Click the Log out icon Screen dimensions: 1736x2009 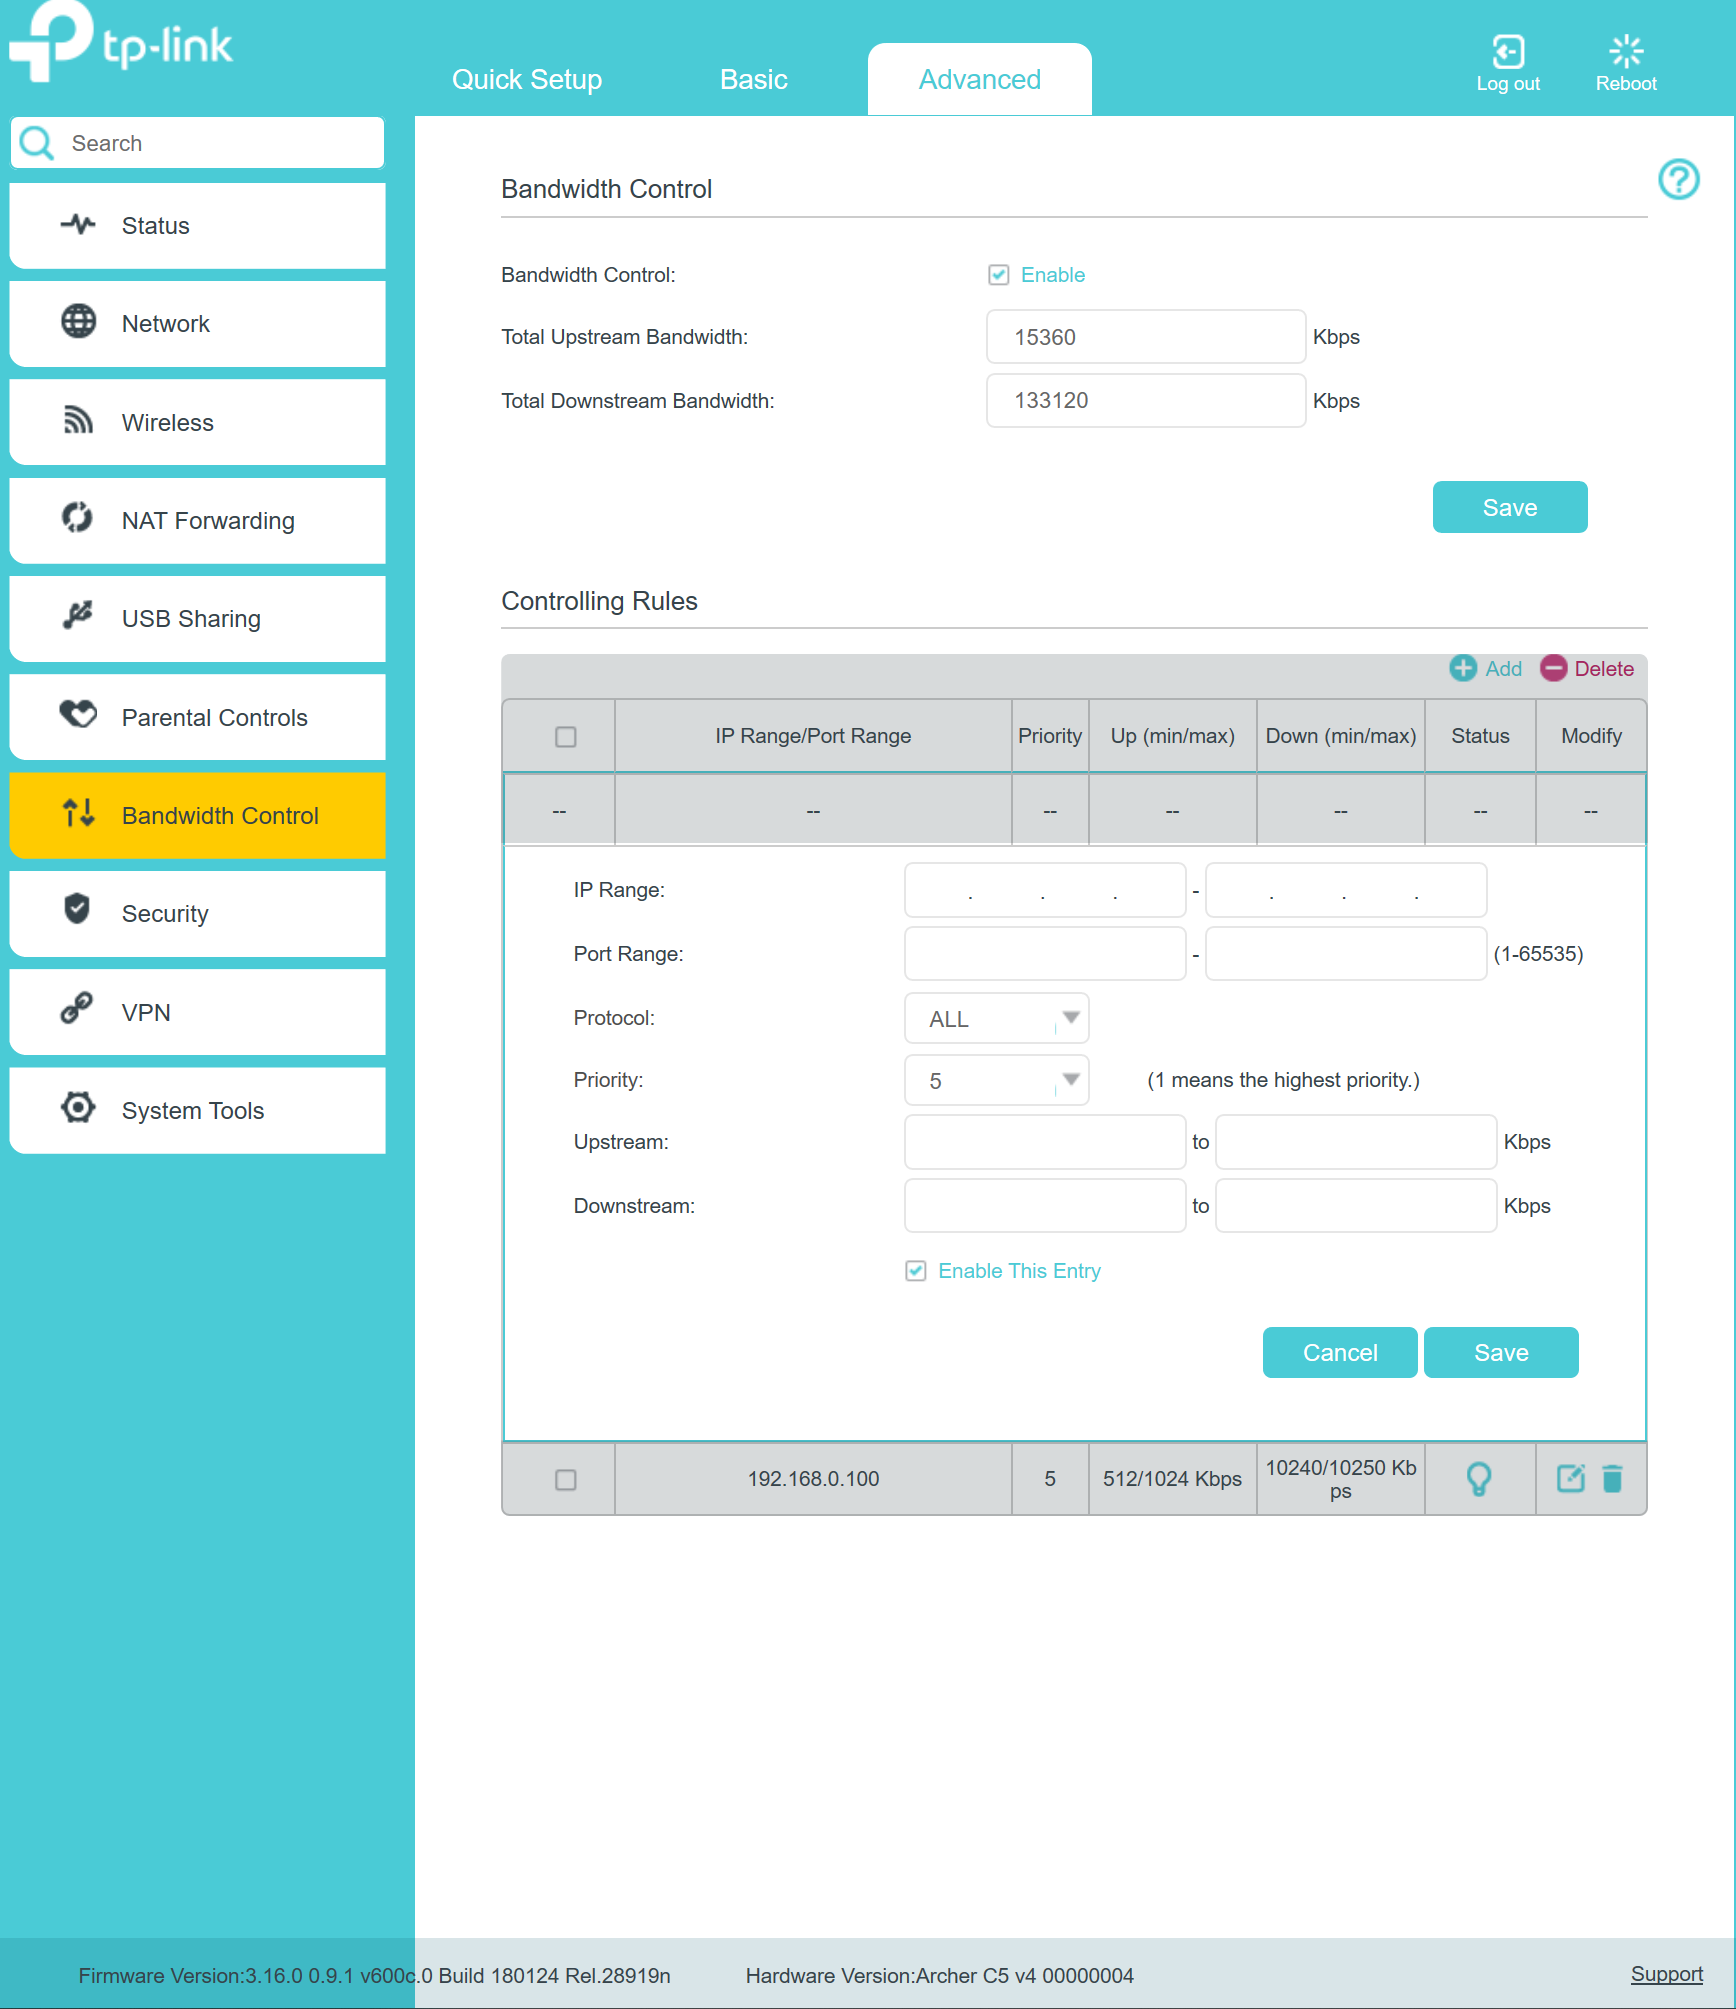(x=1507, y=52)
